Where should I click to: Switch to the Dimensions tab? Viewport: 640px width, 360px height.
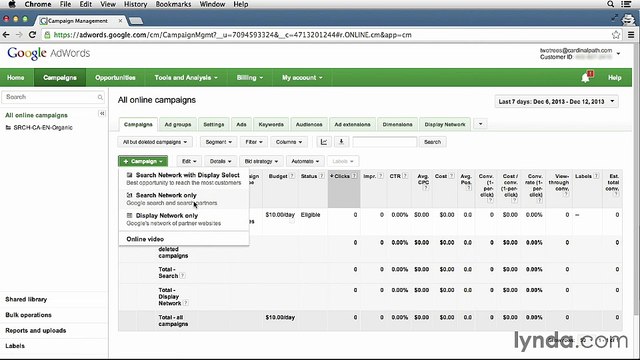397,124
